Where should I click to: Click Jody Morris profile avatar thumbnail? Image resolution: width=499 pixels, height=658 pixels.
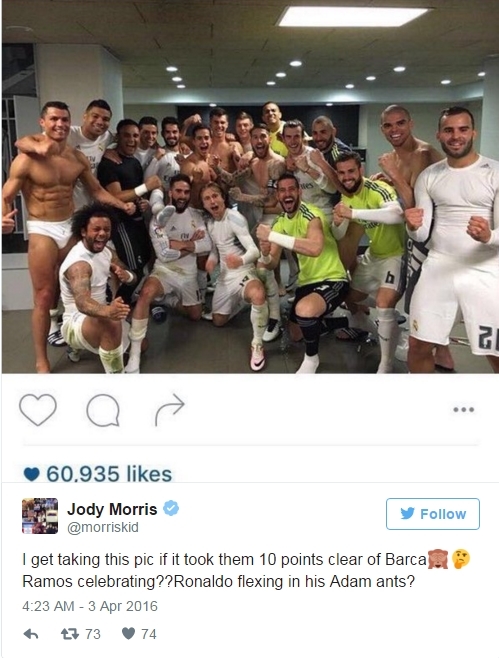click(x=40, y=516)
